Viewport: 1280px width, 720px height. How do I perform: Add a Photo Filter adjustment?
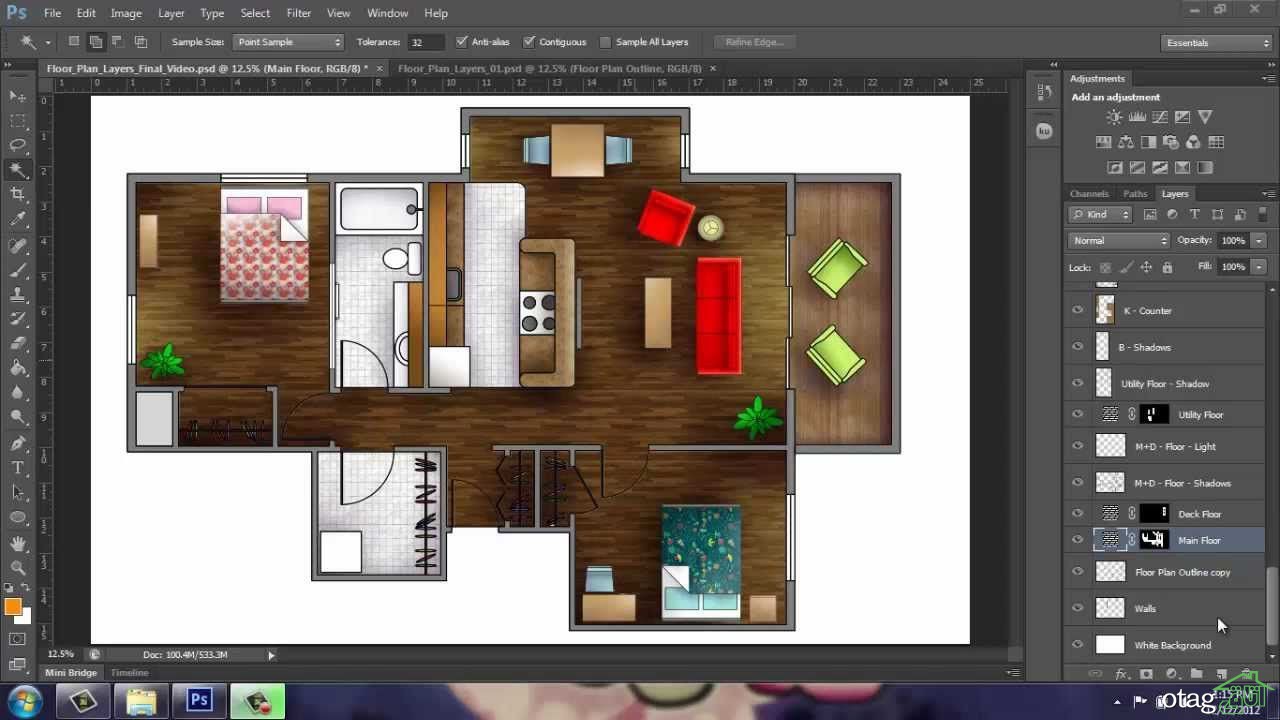[1171, 143]
